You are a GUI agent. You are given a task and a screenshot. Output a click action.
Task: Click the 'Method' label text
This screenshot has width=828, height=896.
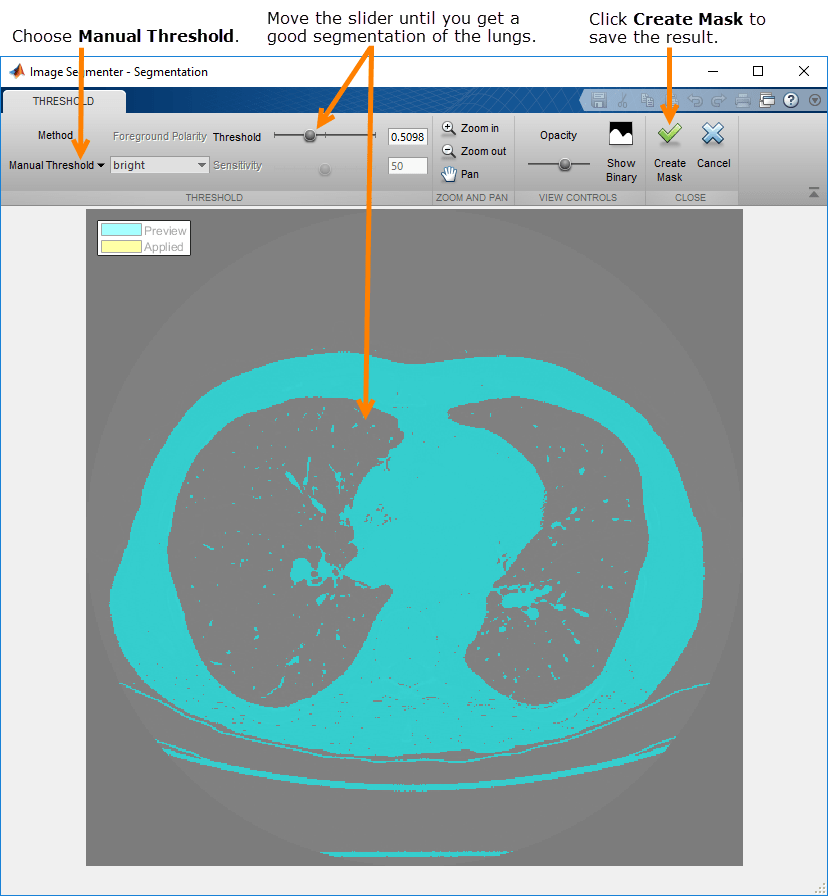[55, 135]
